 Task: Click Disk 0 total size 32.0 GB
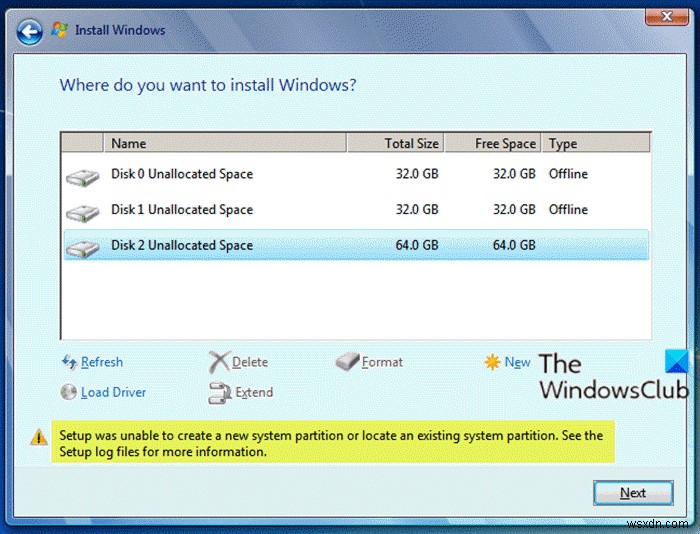[417, 174]
